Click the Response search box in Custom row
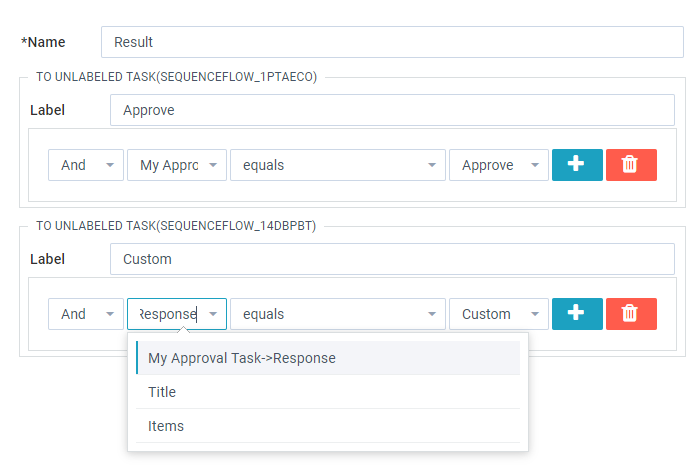The height and width of the screenshot is (471, 699). (166, 314)
